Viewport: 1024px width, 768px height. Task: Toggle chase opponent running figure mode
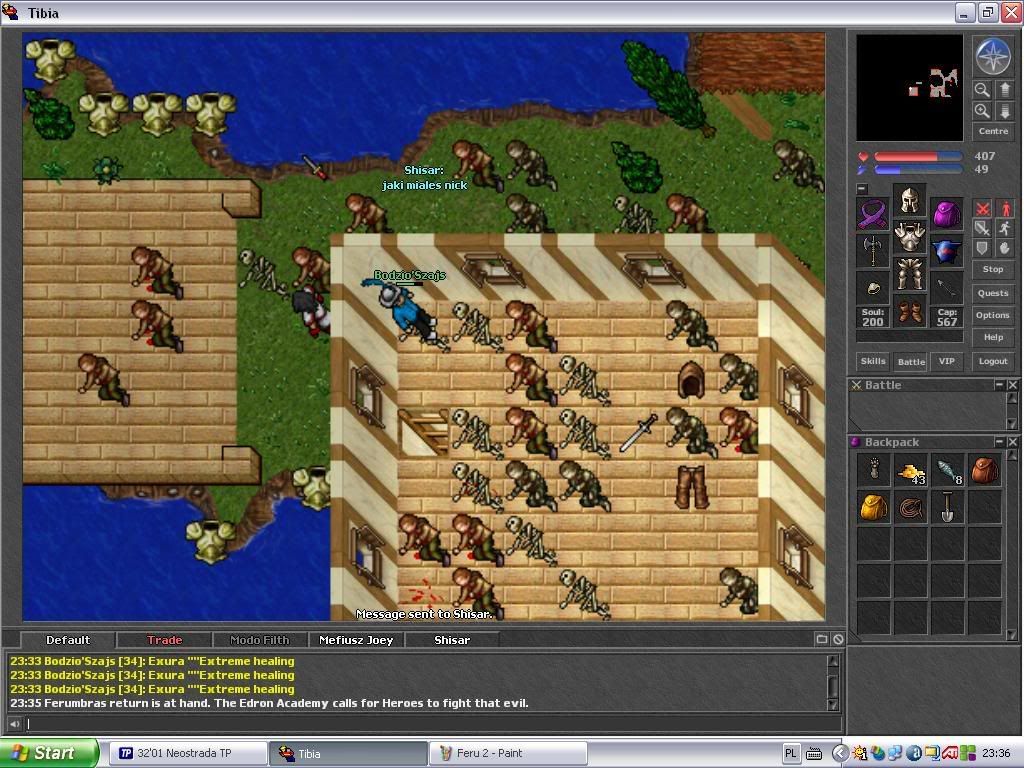pos(1004,229)
